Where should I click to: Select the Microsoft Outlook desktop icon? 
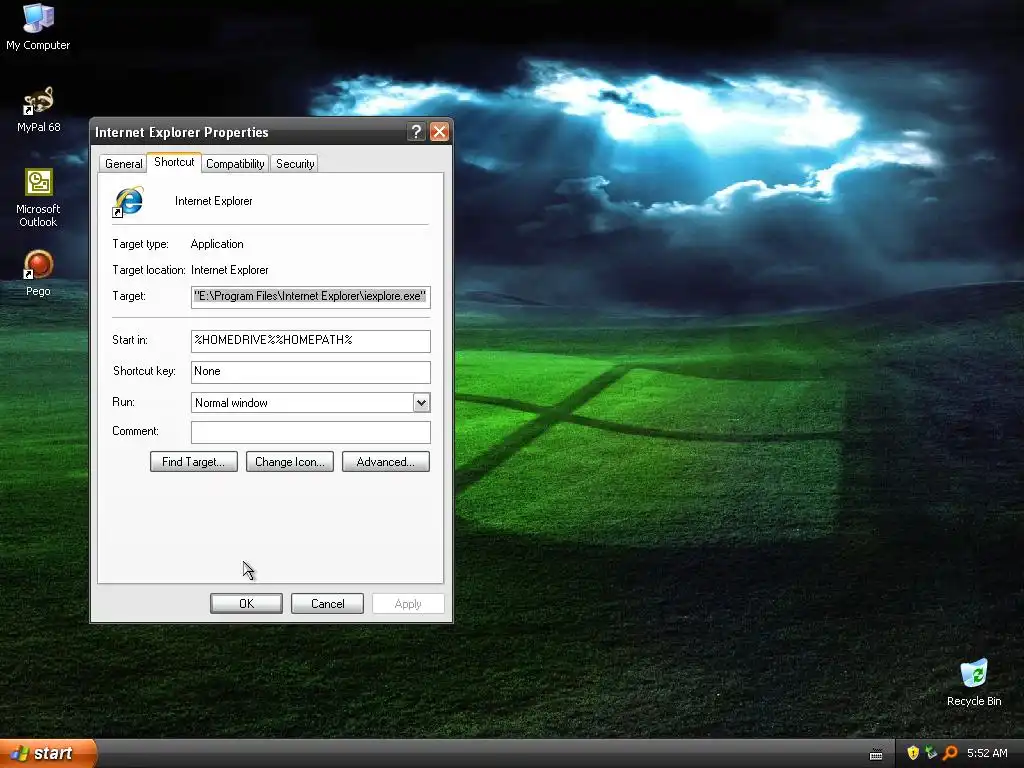39,198
